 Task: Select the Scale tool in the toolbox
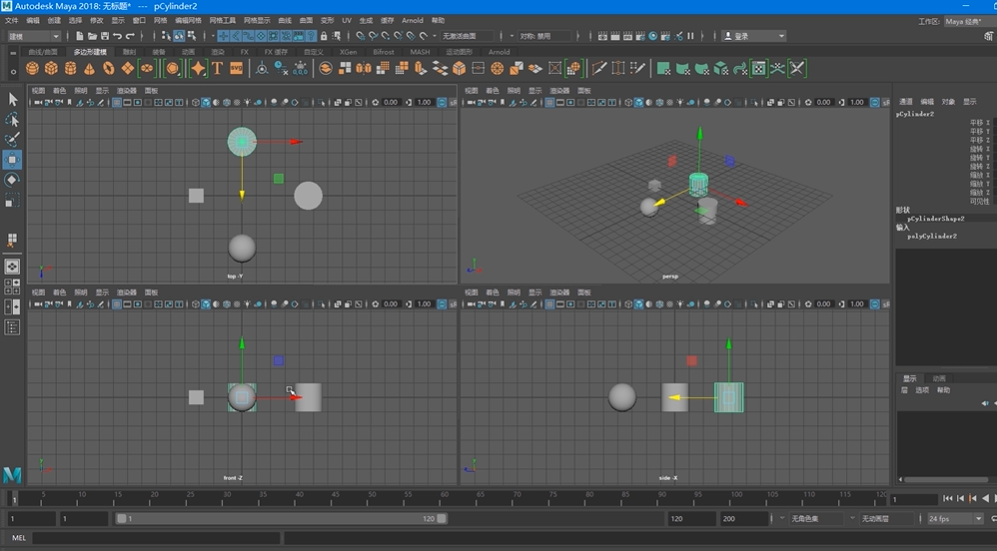point(12,201)
